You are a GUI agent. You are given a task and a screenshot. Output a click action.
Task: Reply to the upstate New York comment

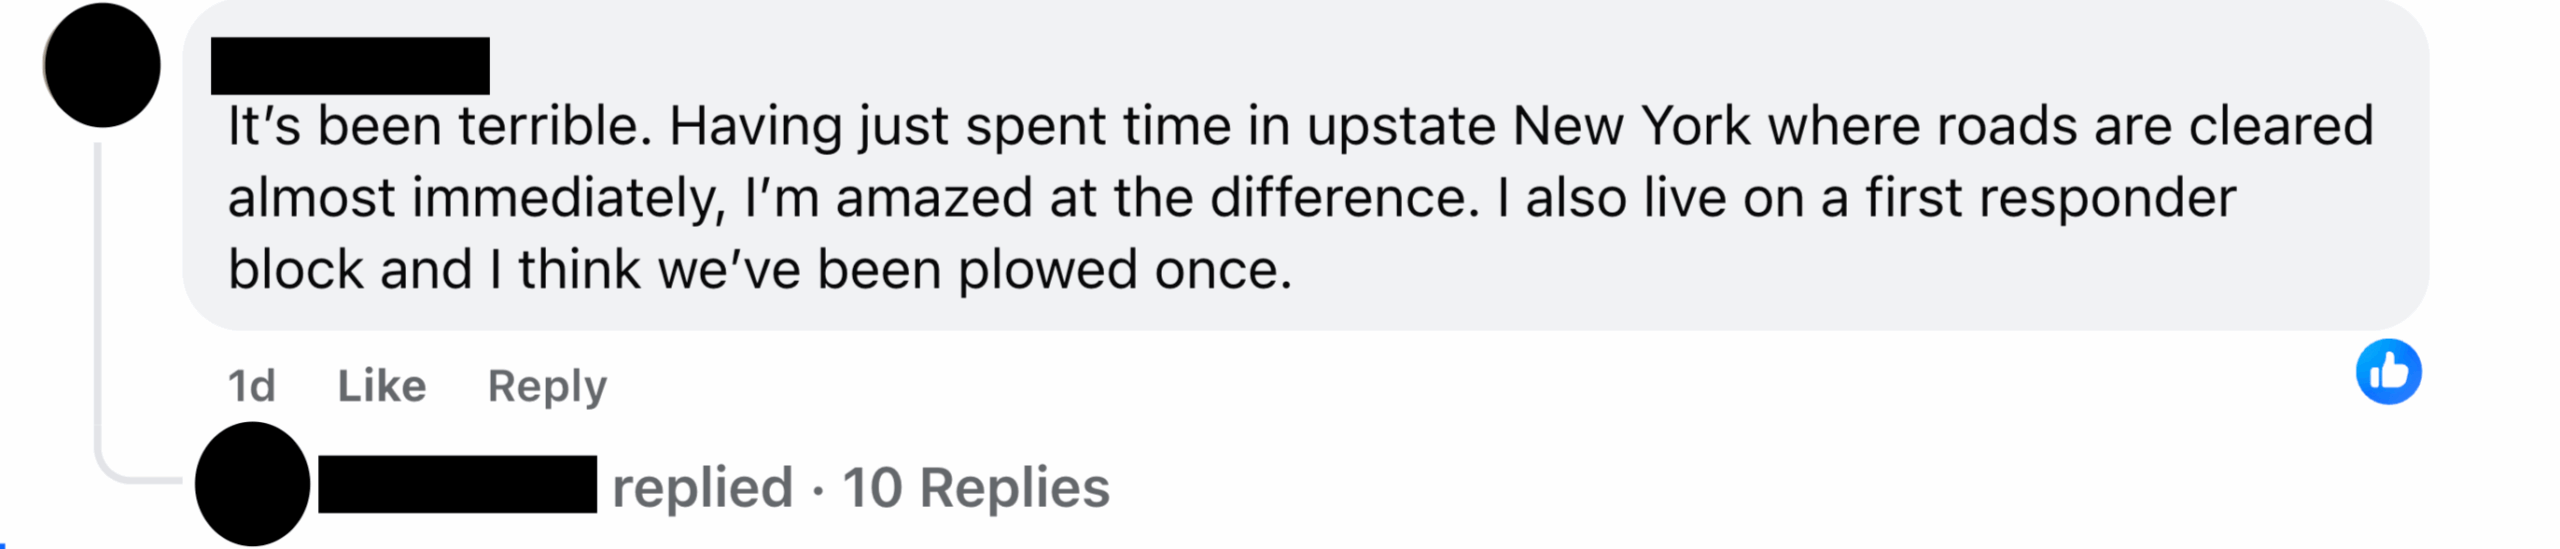[547, 386]
